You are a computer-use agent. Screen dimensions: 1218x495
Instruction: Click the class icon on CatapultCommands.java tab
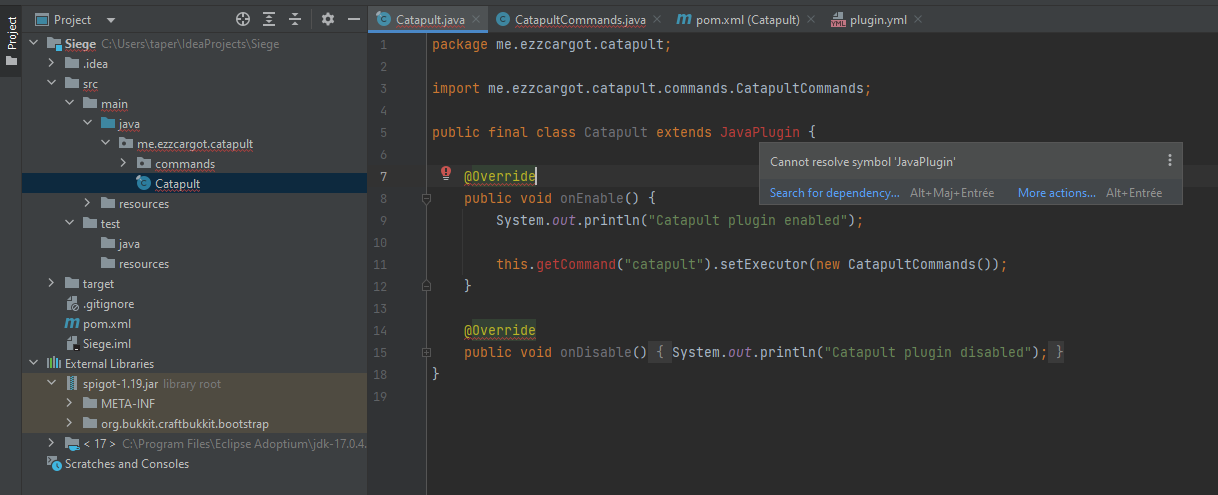pos(503,19)
